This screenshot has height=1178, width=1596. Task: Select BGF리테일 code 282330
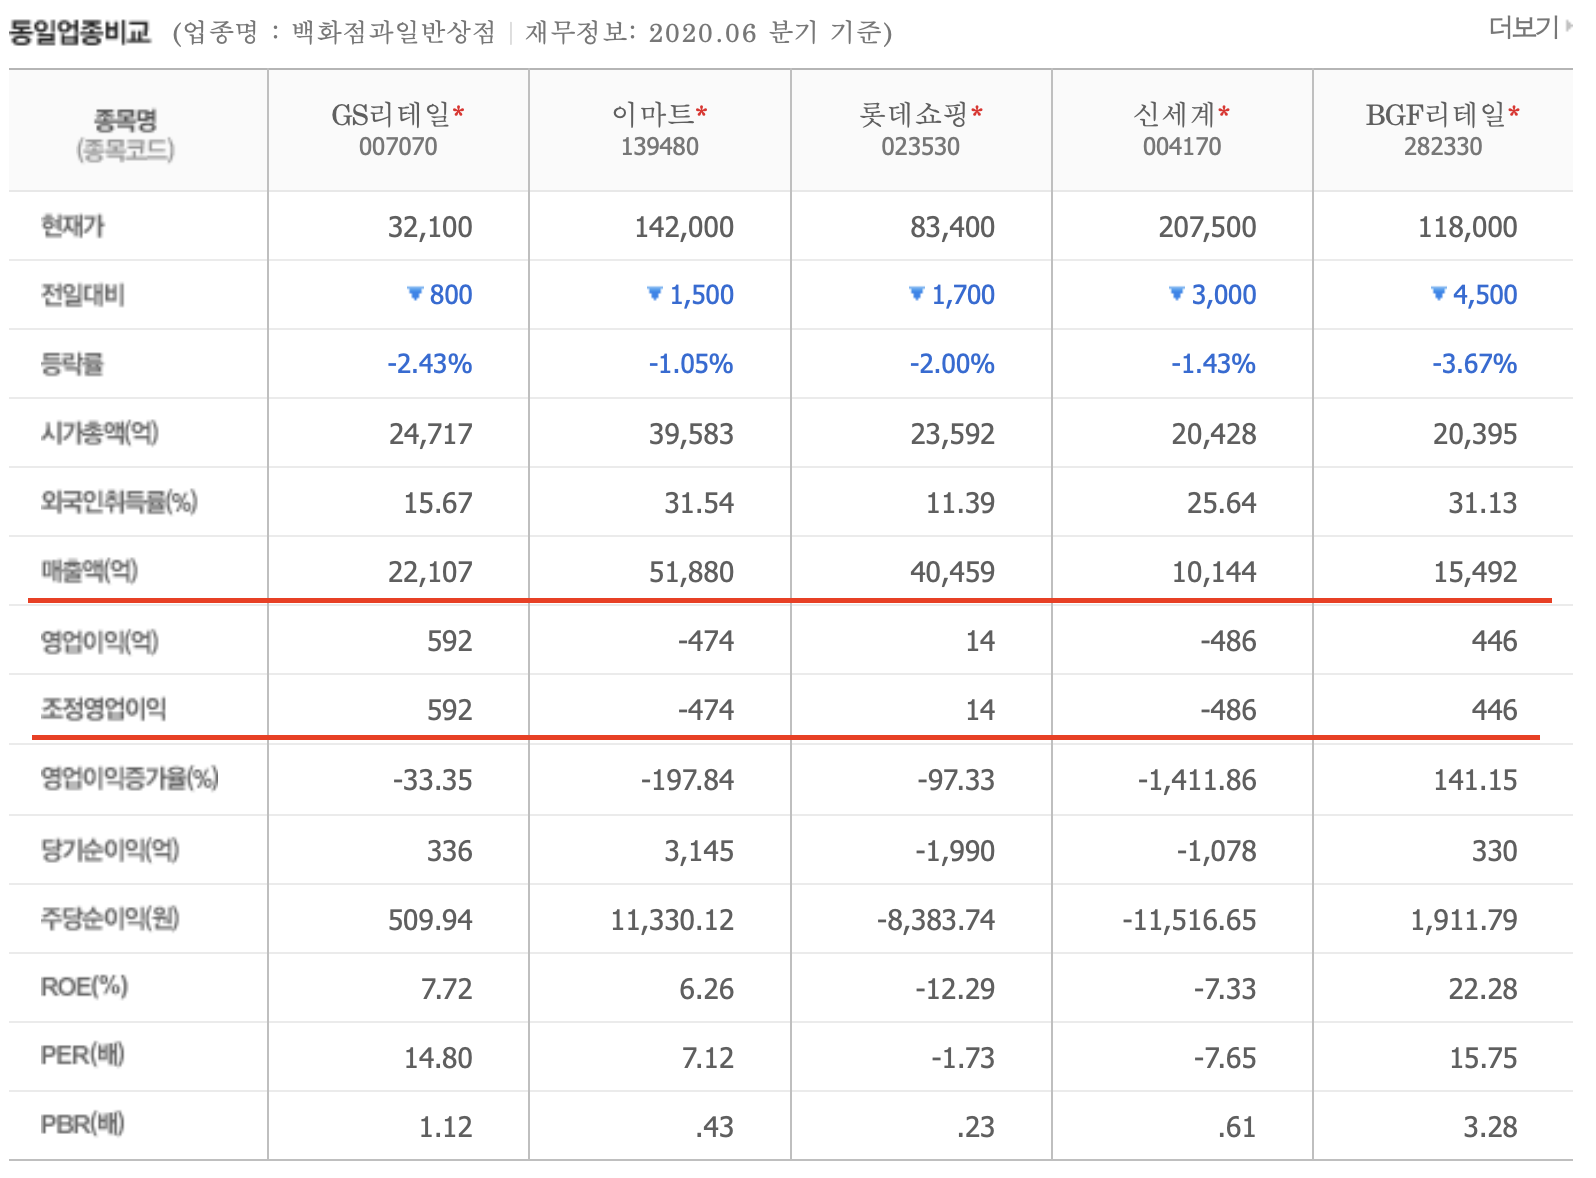pyautogui.click(x=1443, y=147)
